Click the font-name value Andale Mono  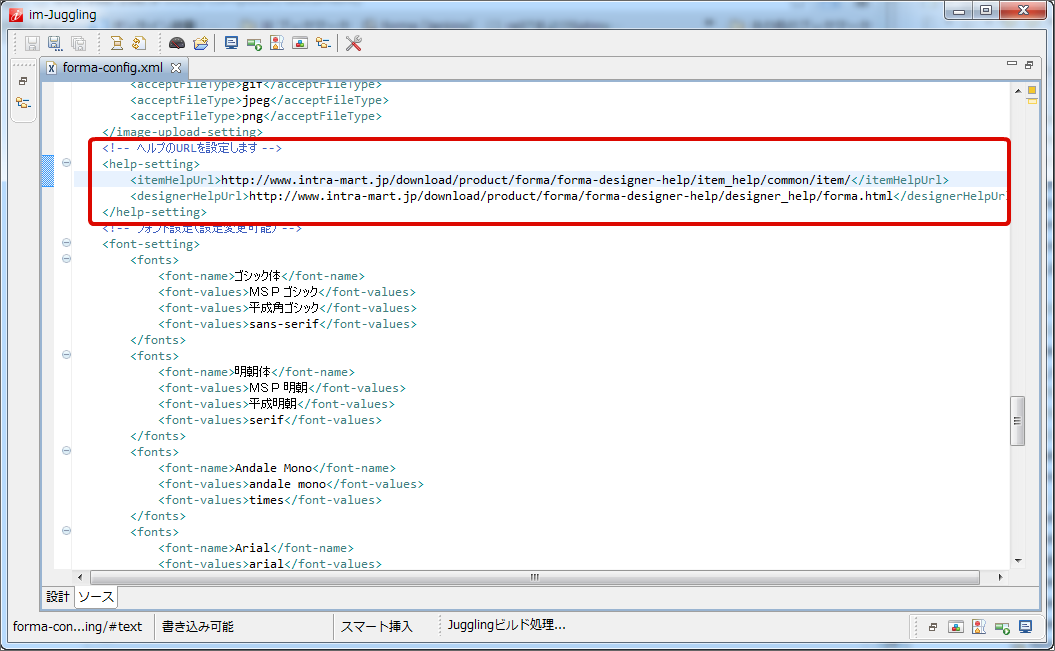tap(273, 468)
